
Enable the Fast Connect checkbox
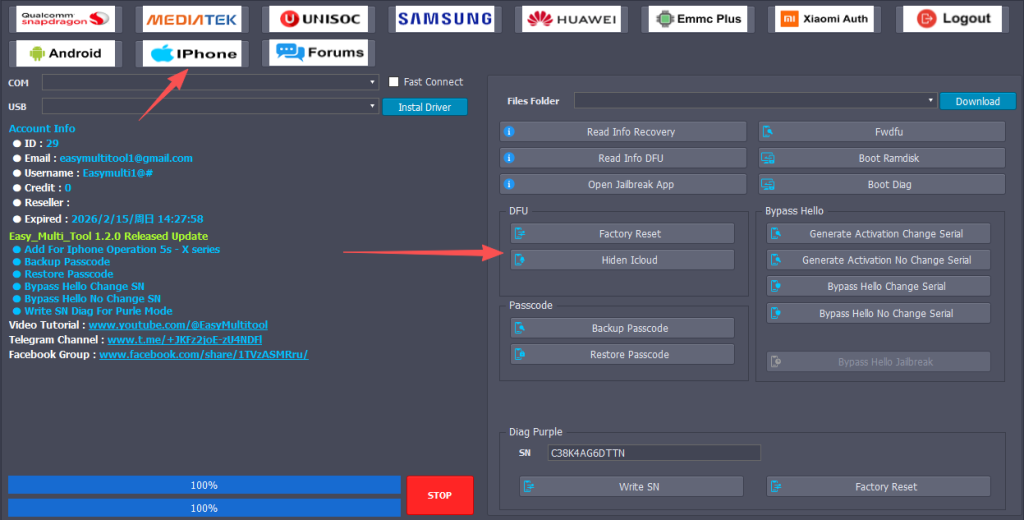click(394, 82)
